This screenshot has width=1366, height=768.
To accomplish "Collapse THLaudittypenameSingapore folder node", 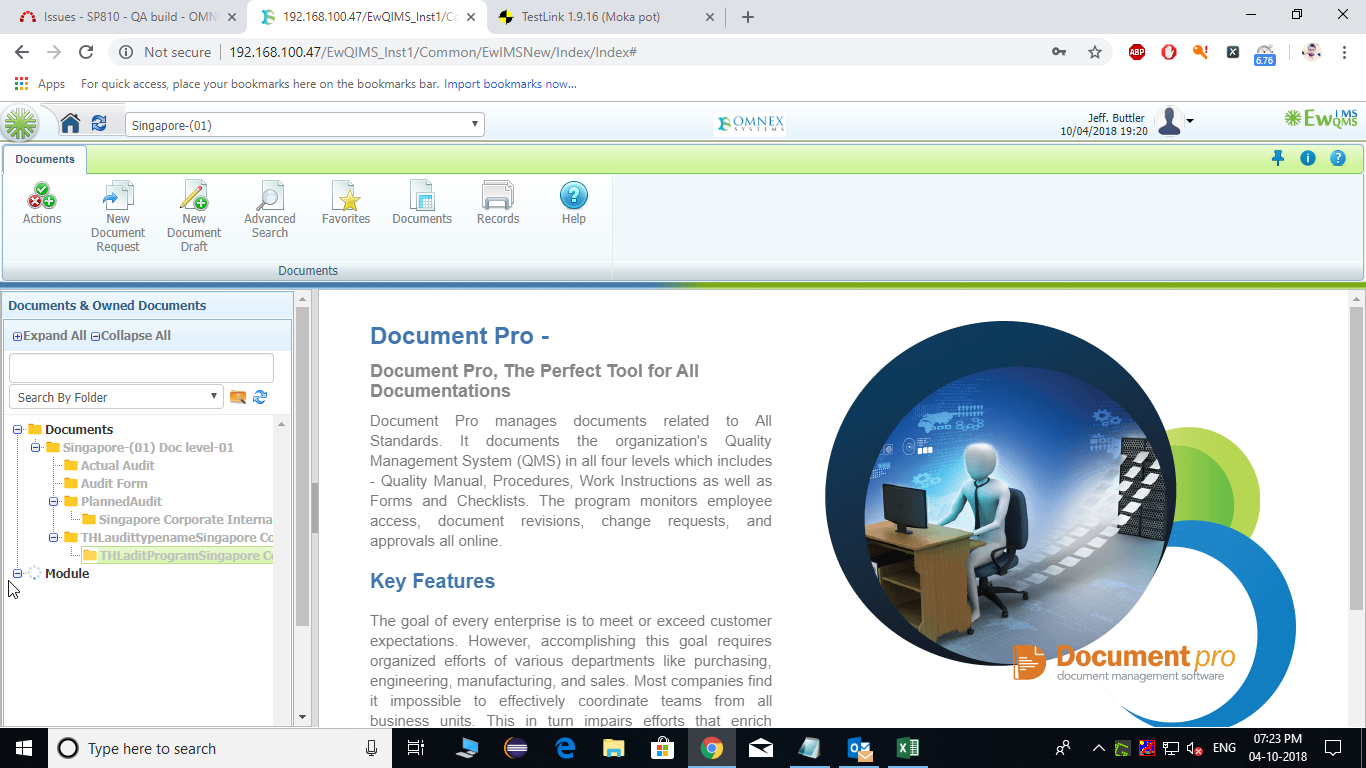I will (x=53, y=537).
